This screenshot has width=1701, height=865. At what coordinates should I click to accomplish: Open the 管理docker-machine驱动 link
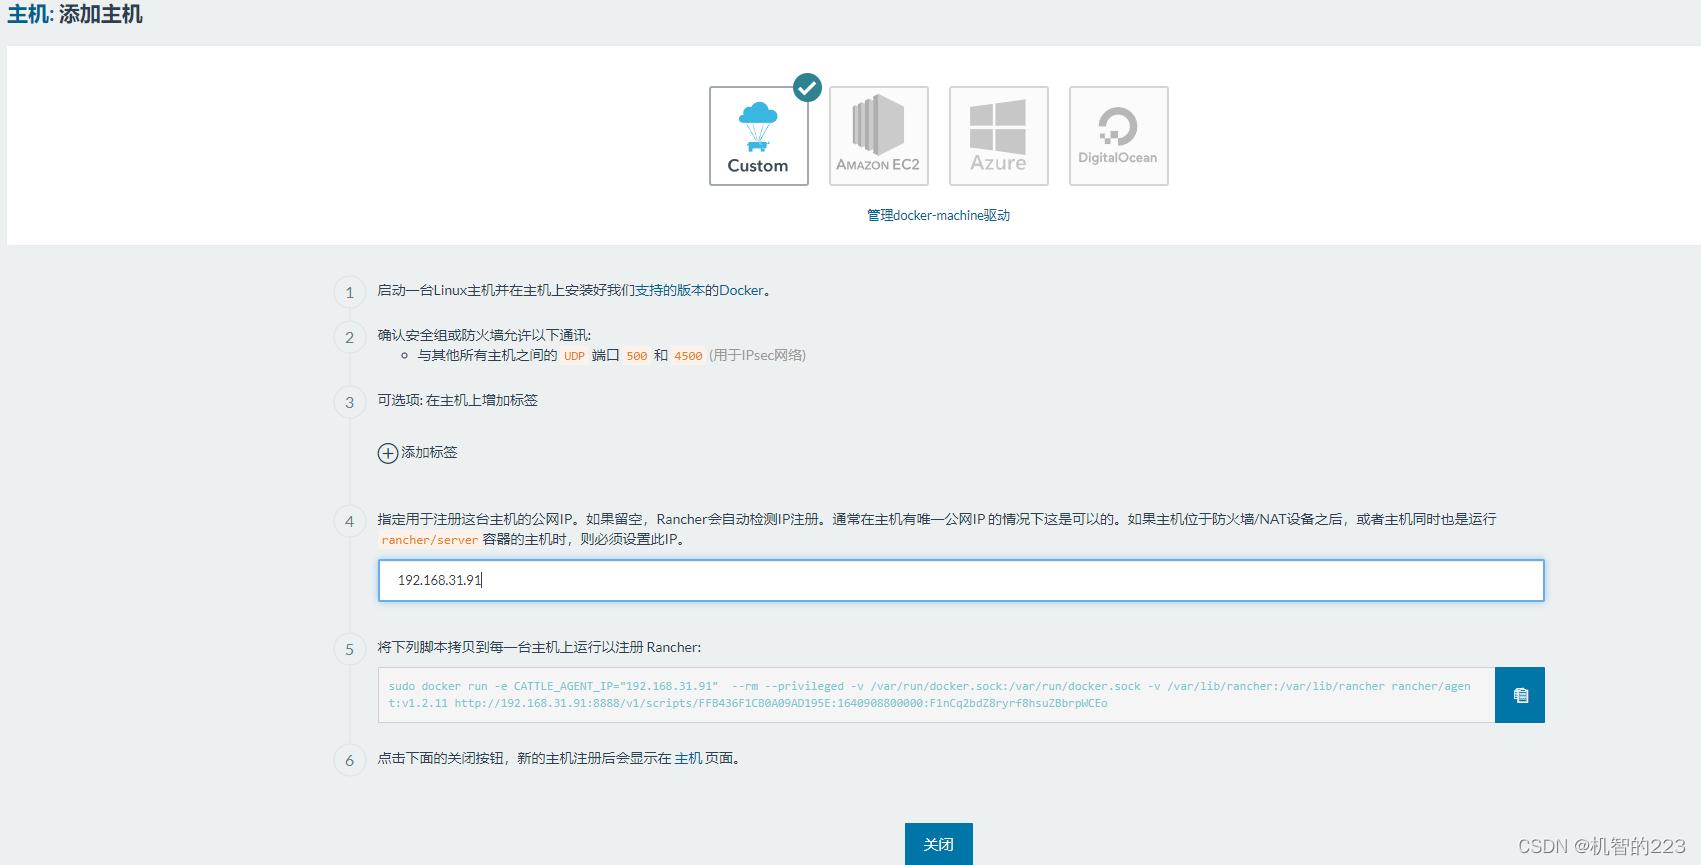[x=938, y=215]
